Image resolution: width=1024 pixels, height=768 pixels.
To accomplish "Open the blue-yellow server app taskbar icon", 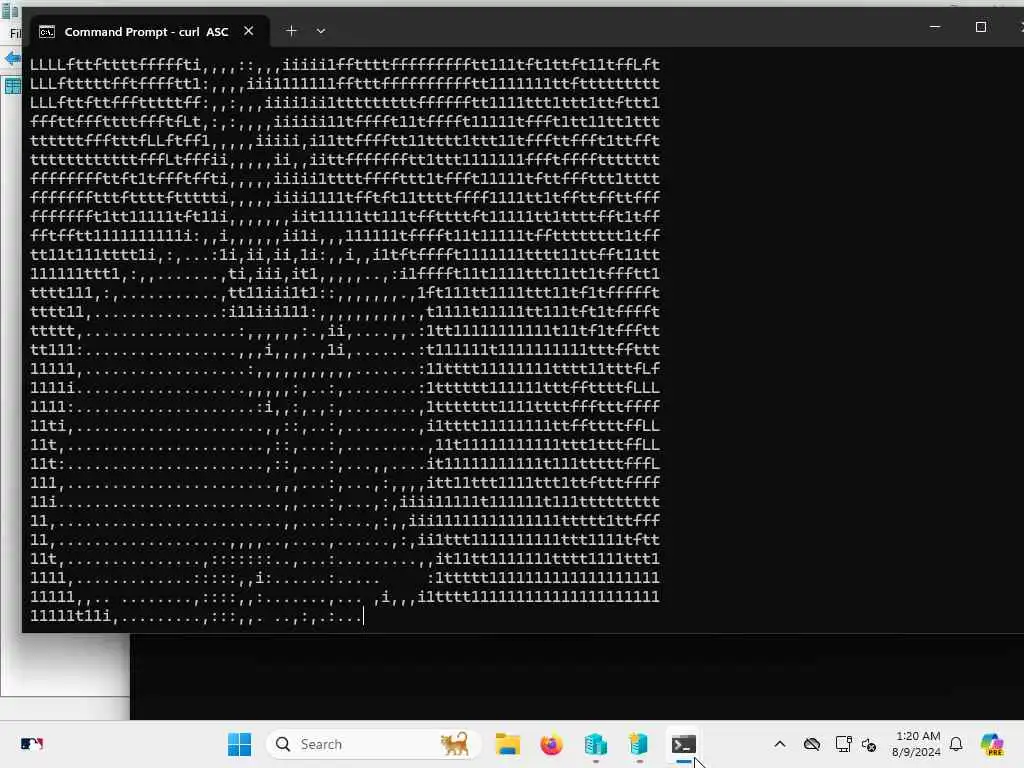I will pyautogui.click(x=639, y=744).
